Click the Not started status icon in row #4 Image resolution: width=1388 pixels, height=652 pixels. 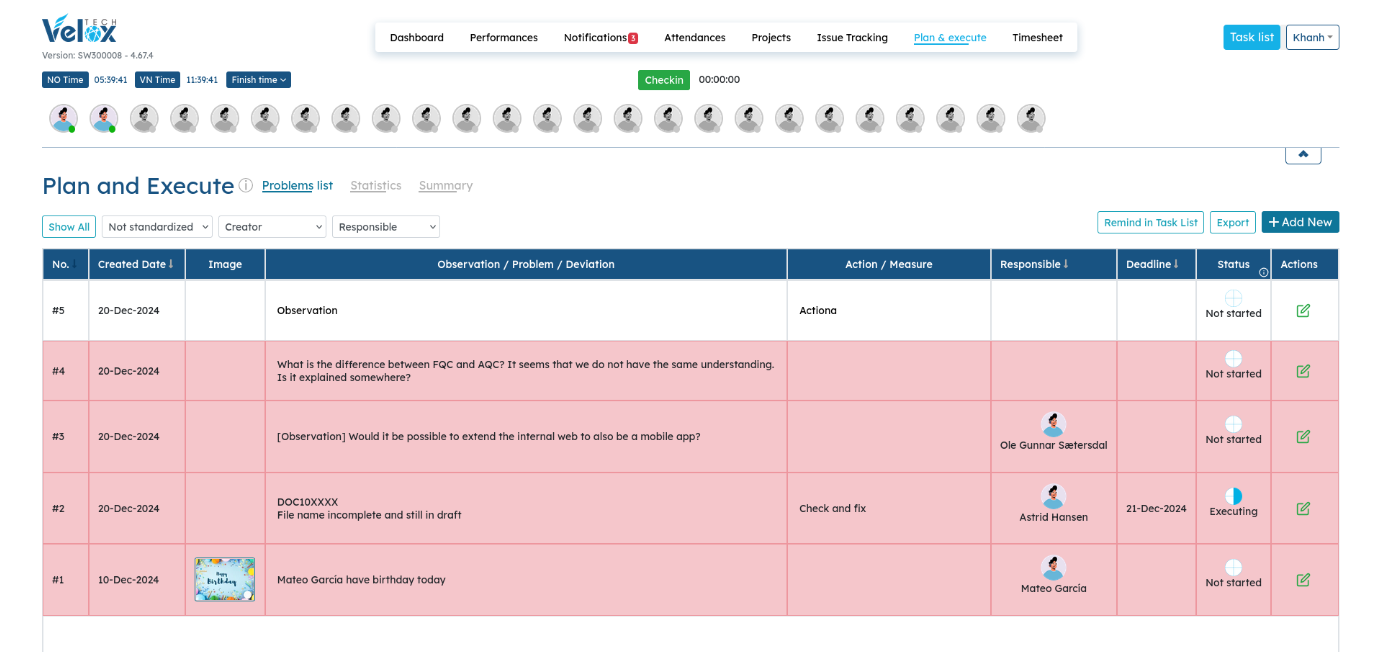pyautogui.click(x=1233, y=359)
